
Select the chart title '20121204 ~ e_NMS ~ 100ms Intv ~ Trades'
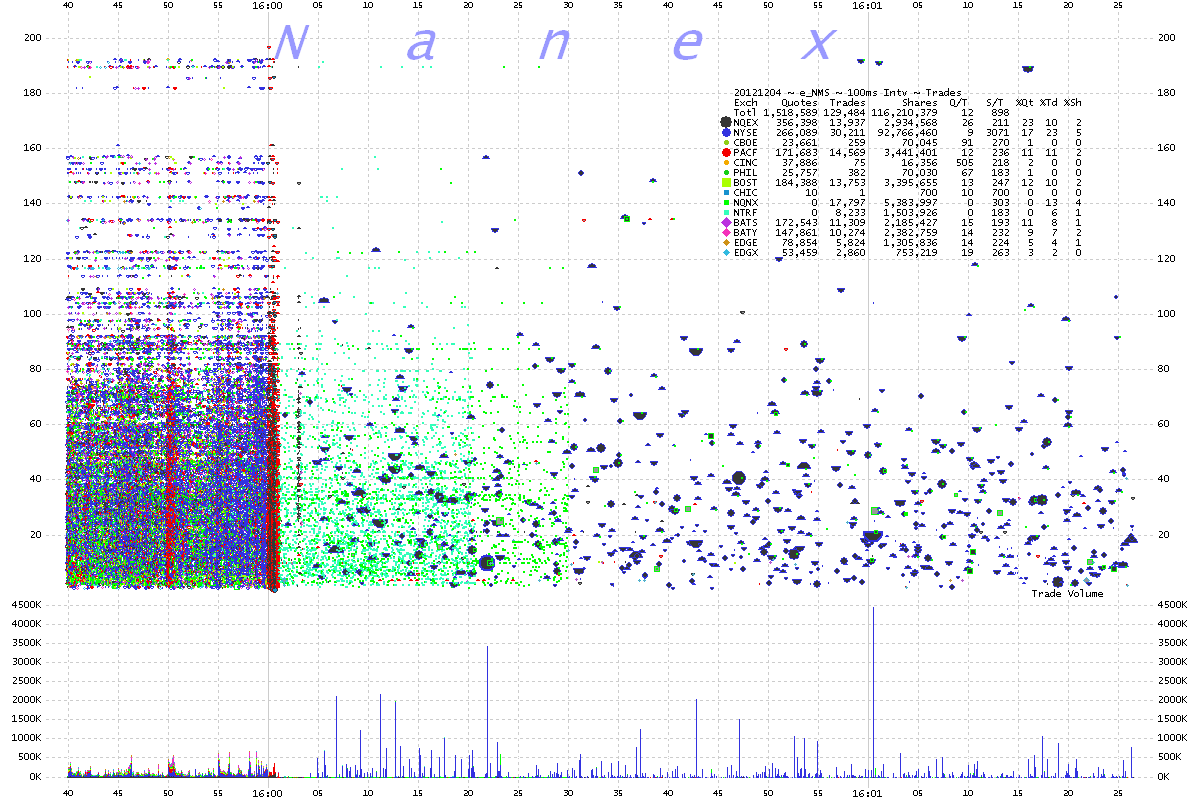tap(847, 93)
